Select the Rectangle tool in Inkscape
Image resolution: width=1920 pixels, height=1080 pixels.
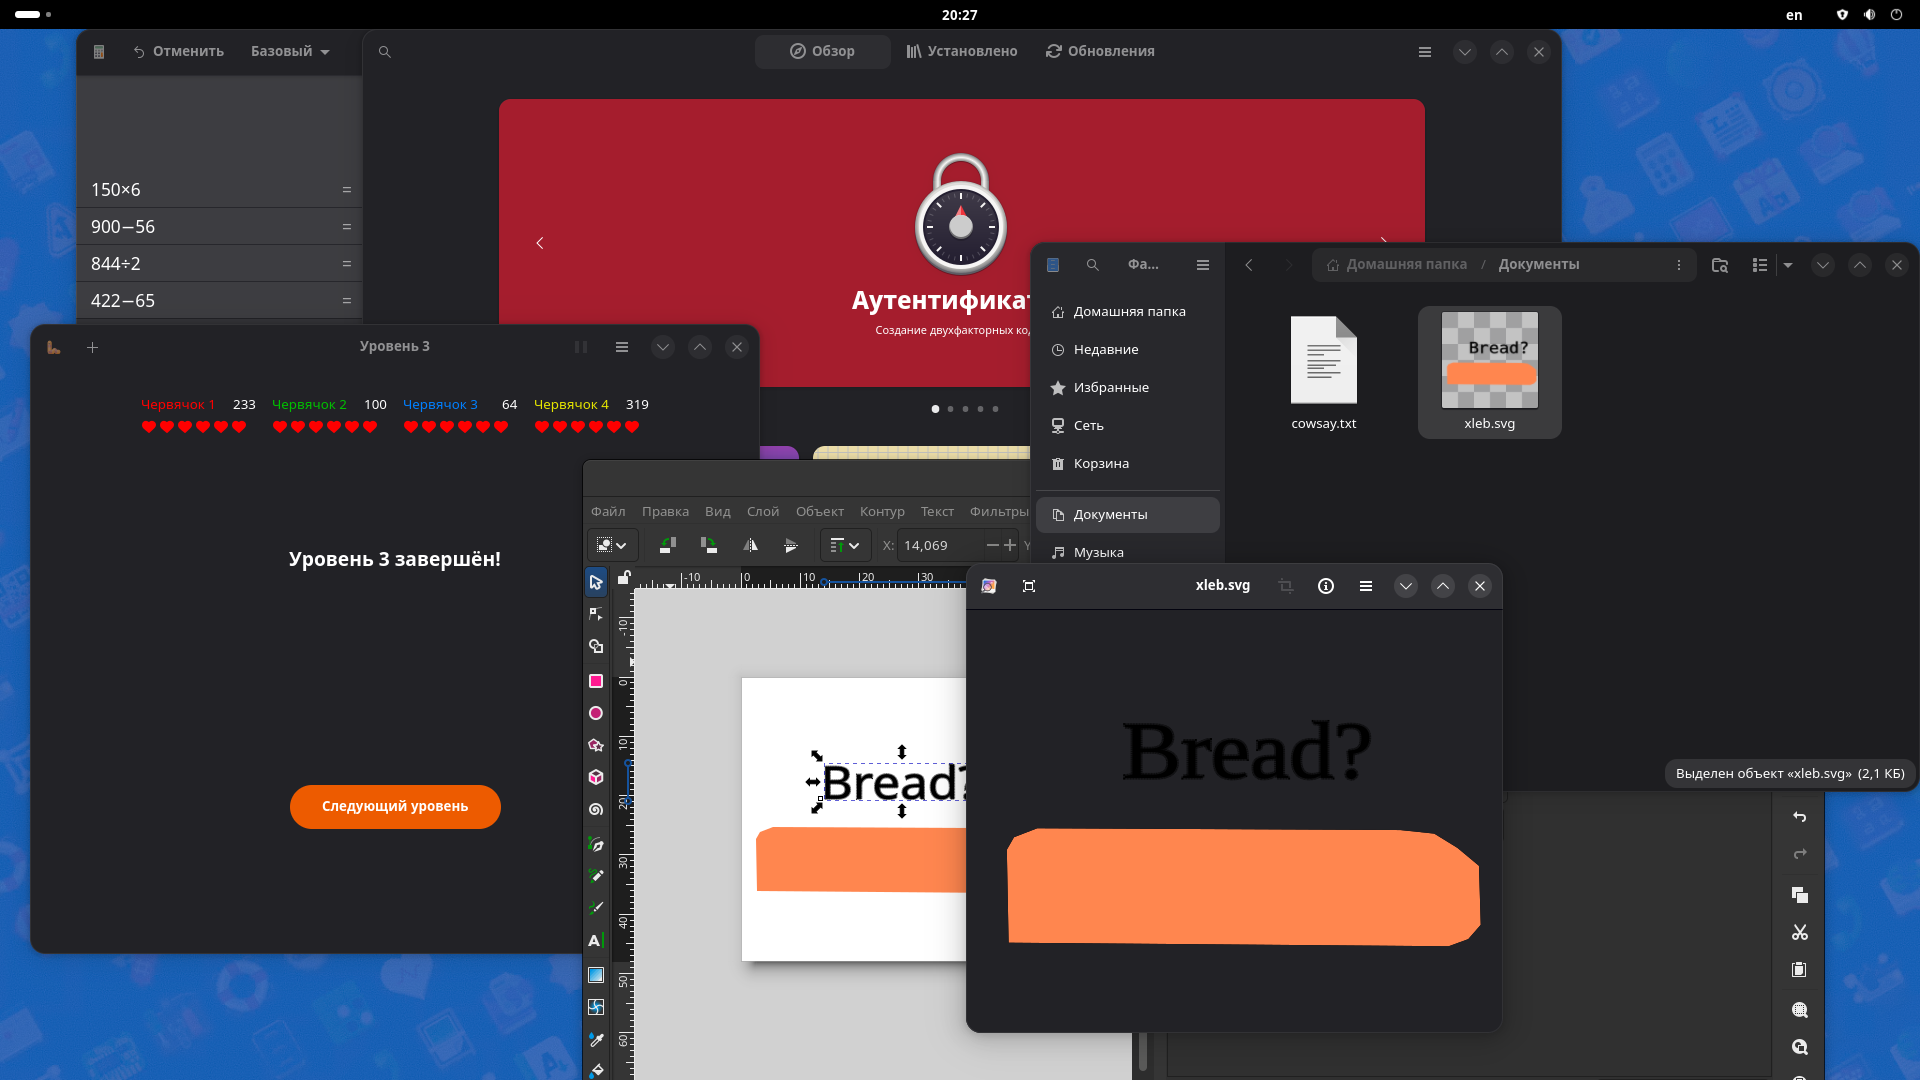pos(596,681)
